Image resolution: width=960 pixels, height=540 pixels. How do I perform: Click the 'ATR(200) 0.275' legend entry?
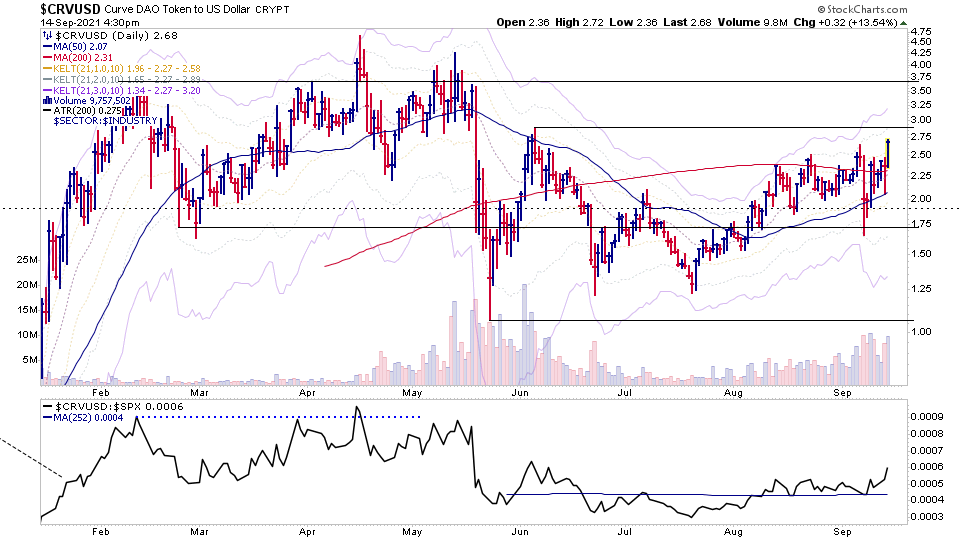coord(87,111)
